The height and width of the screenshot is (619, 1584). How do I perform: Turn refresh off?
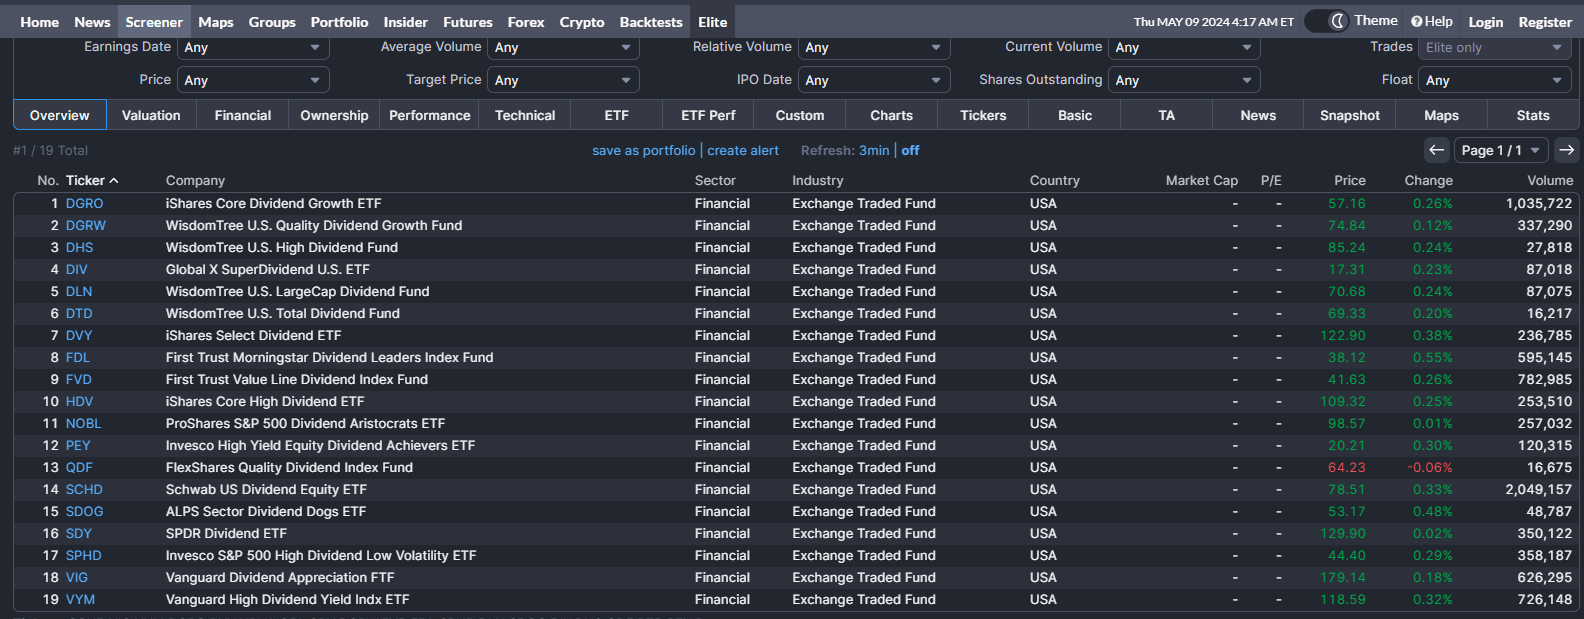[910, 150]
